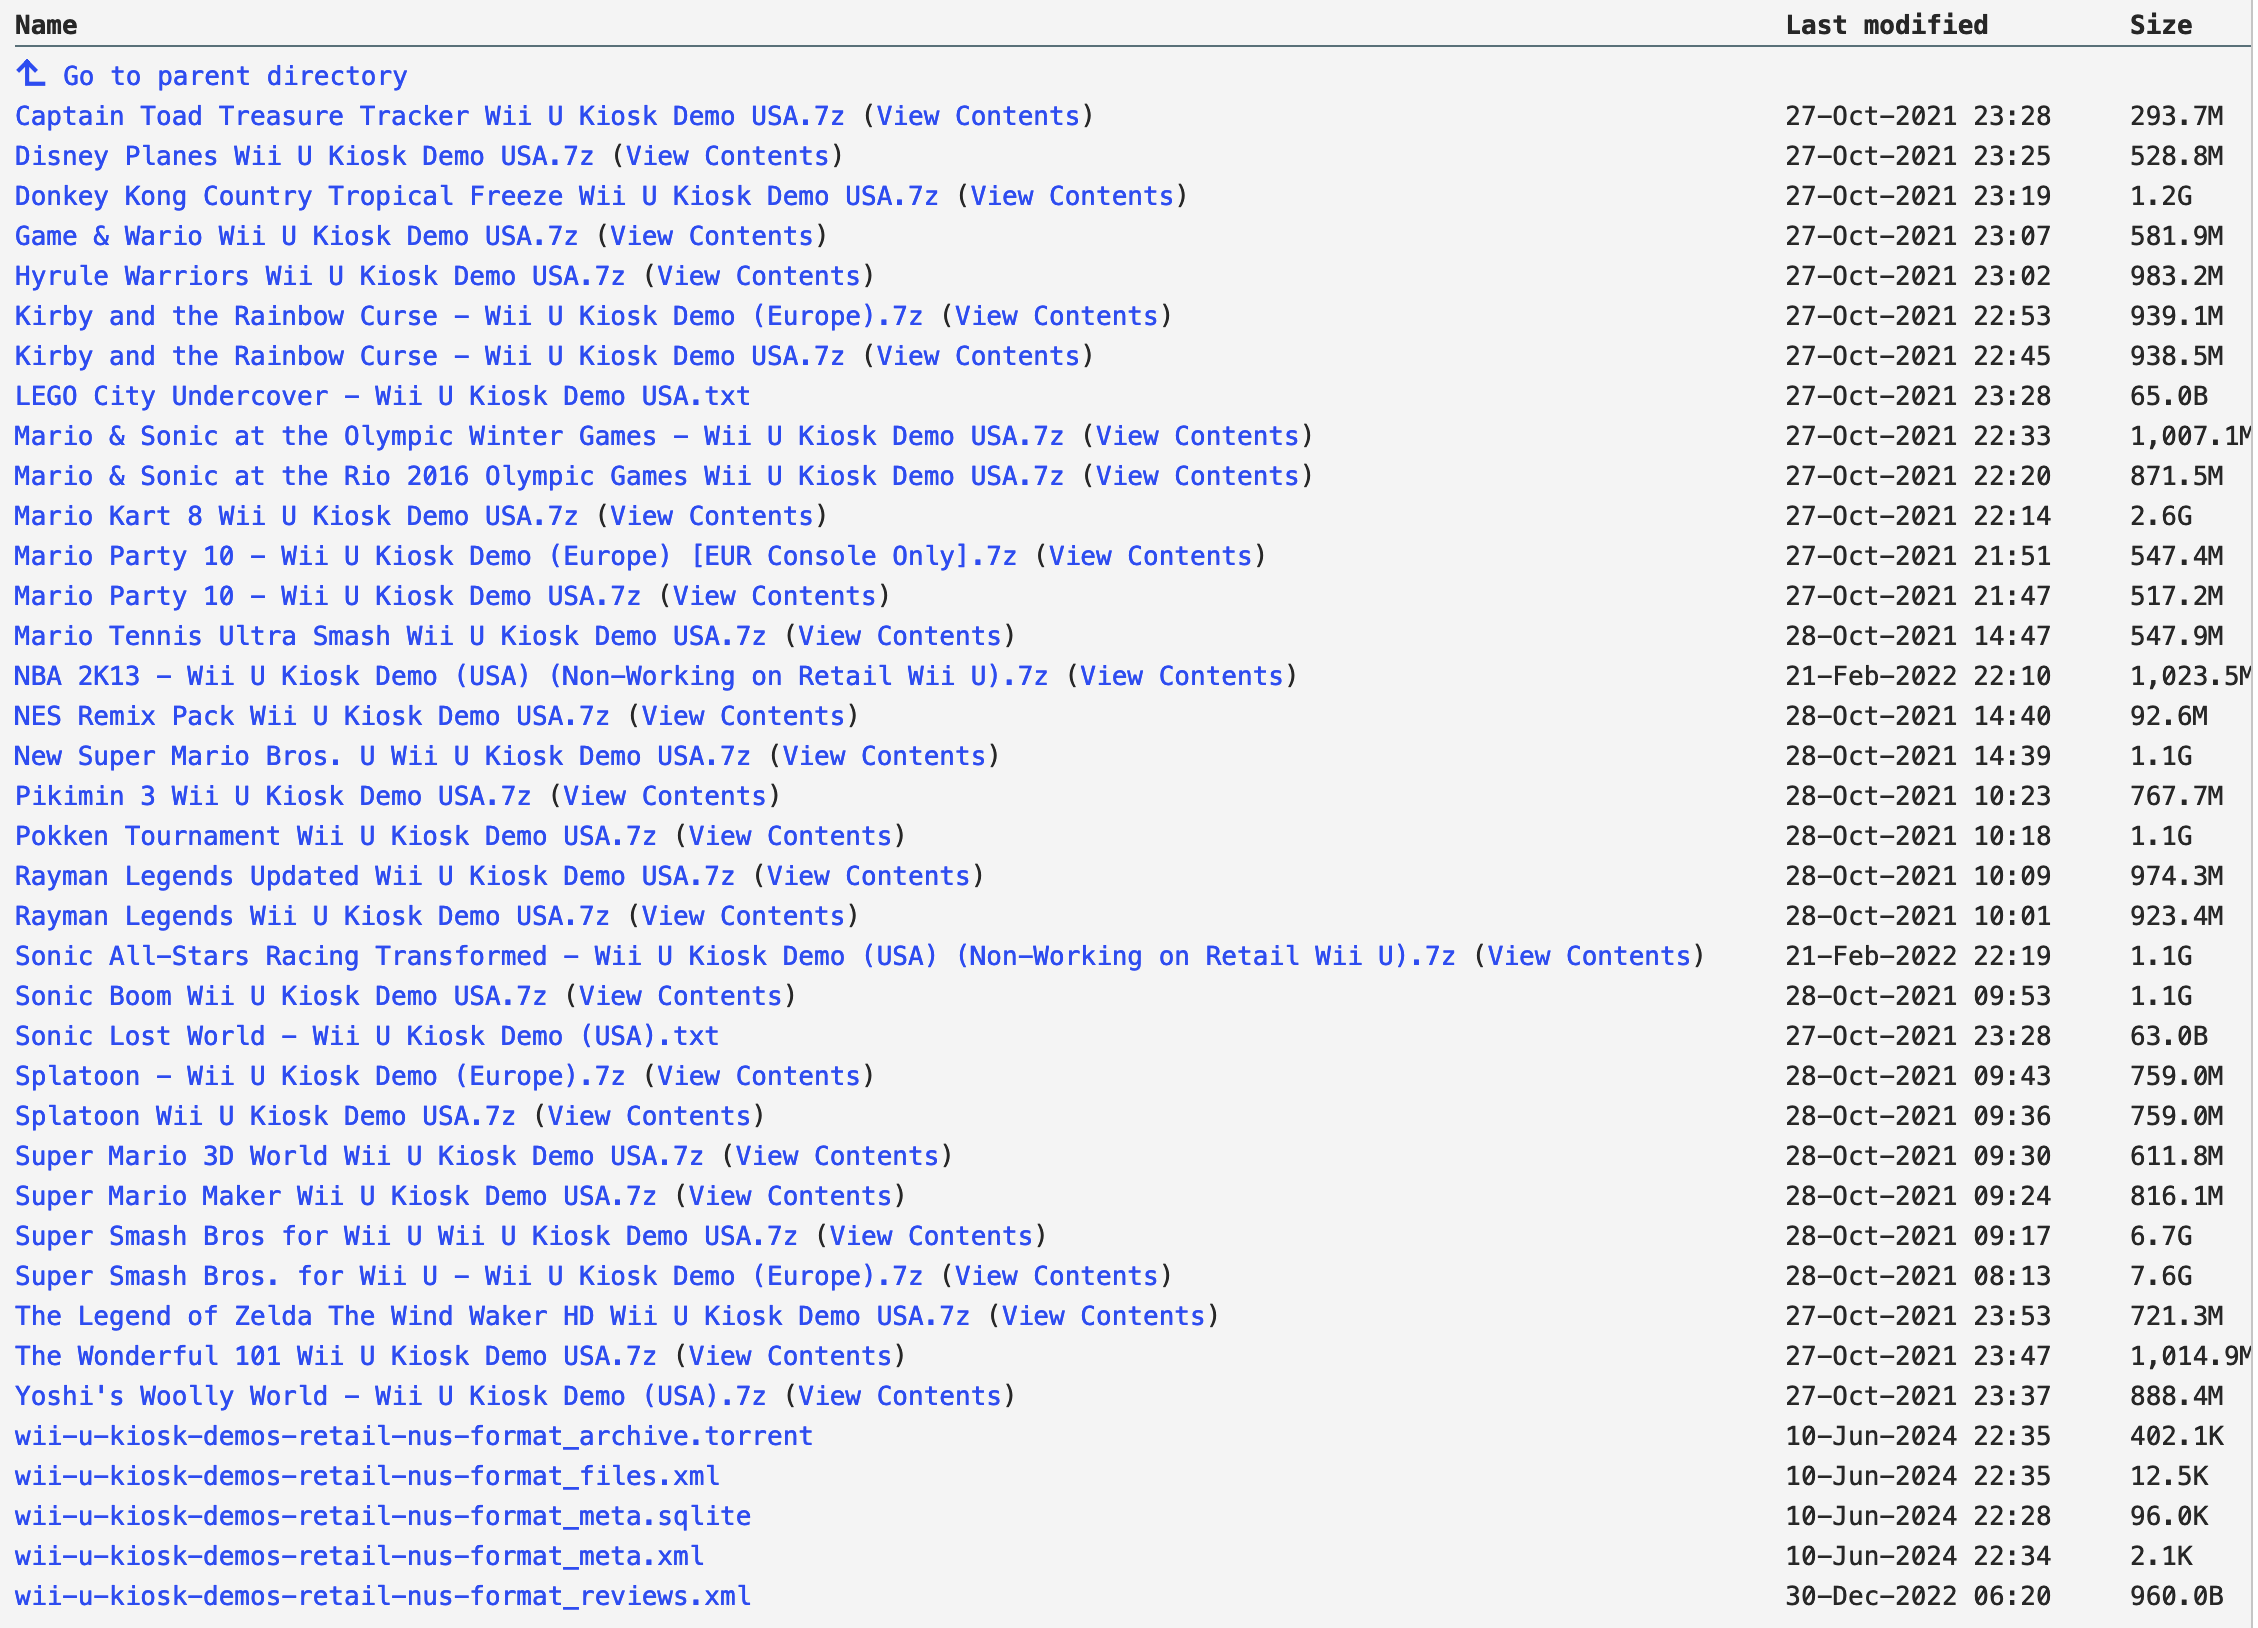Image resolution: width=2258 pixels, height=1628 pixels.
Task: Open Mario Tennis Ultra Smash Kiosk Demo file
Action: [390, 636]
